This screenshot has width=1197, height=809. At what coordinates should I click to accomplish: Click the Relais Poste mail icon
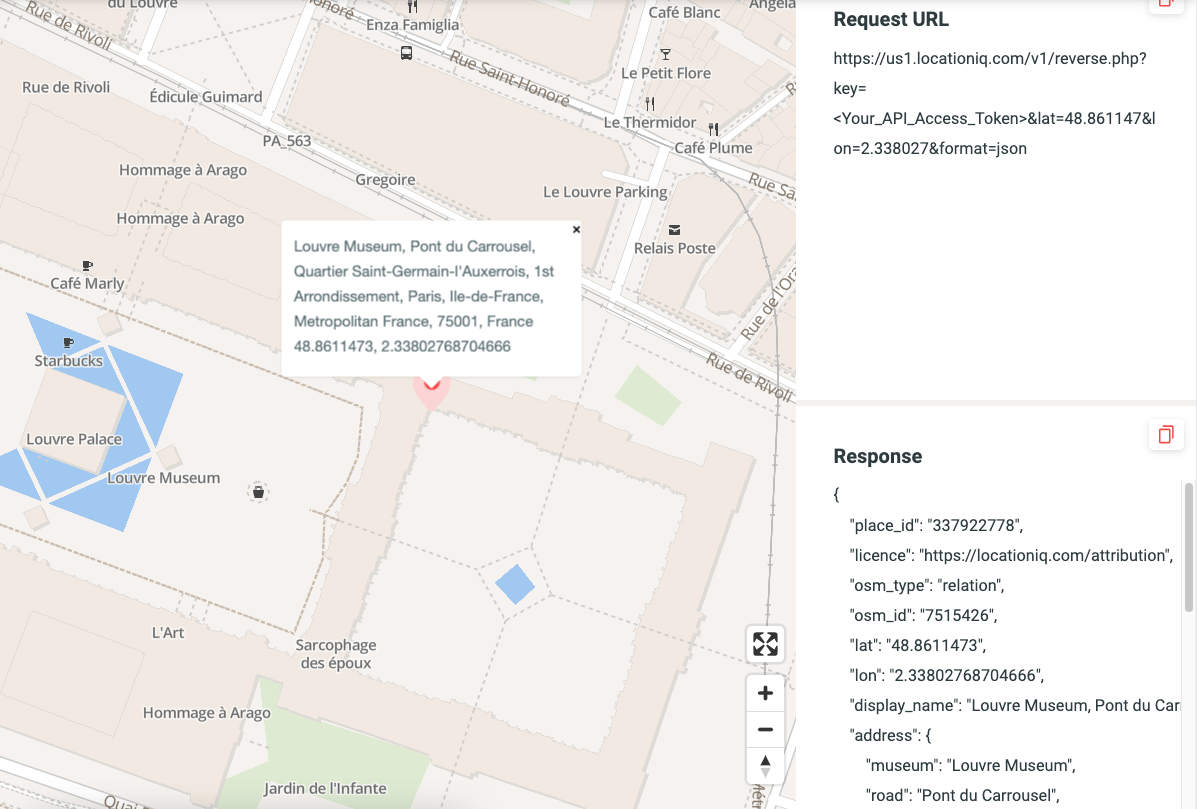674,230
